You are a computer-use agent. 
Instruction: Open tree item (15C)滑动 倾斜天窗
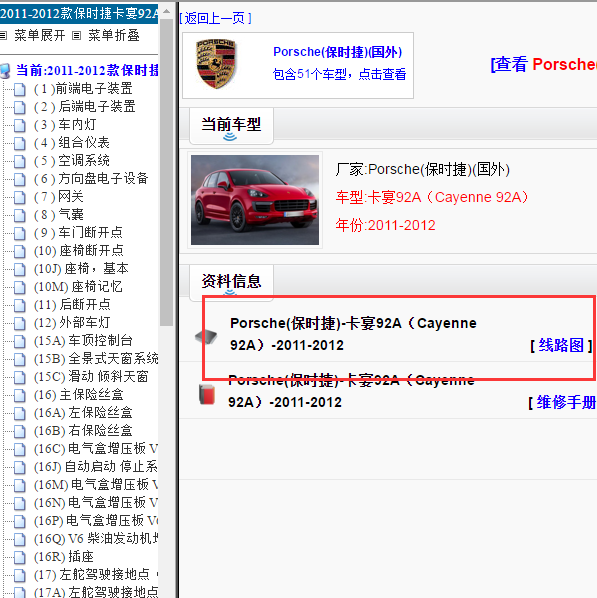(91, 377)
